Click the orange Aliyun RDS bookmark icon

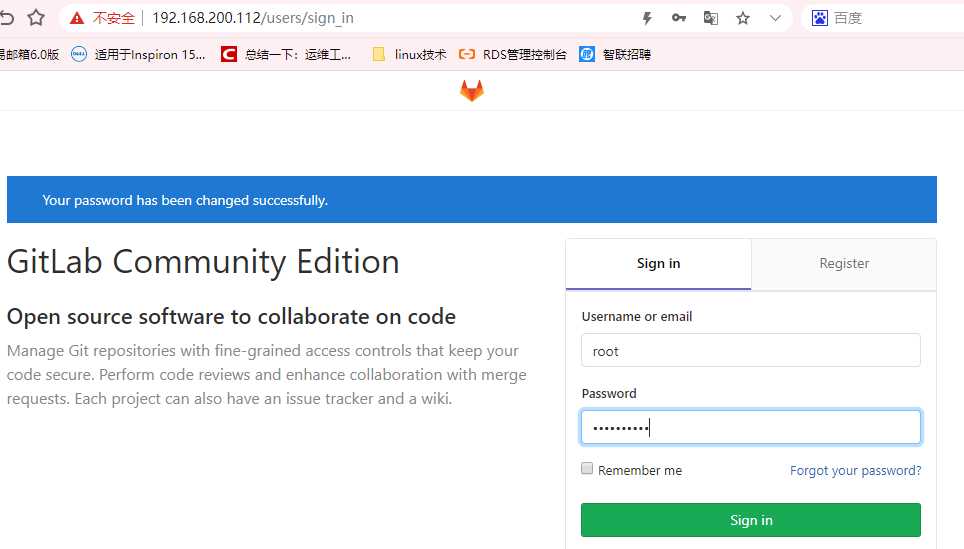(x=467, y=54)
